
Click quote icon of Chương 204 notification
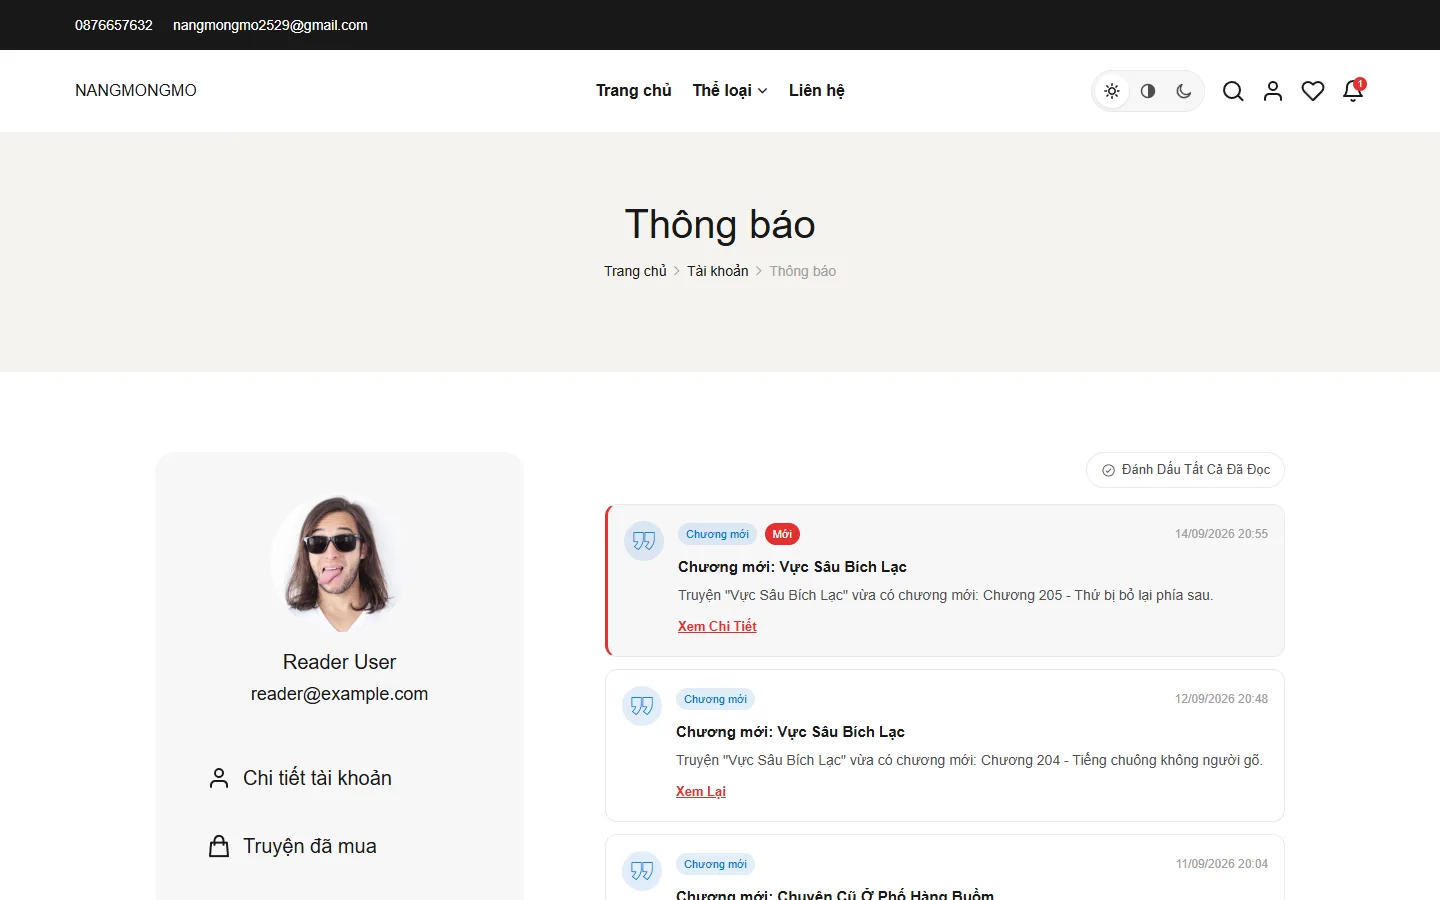coord(642,706)
